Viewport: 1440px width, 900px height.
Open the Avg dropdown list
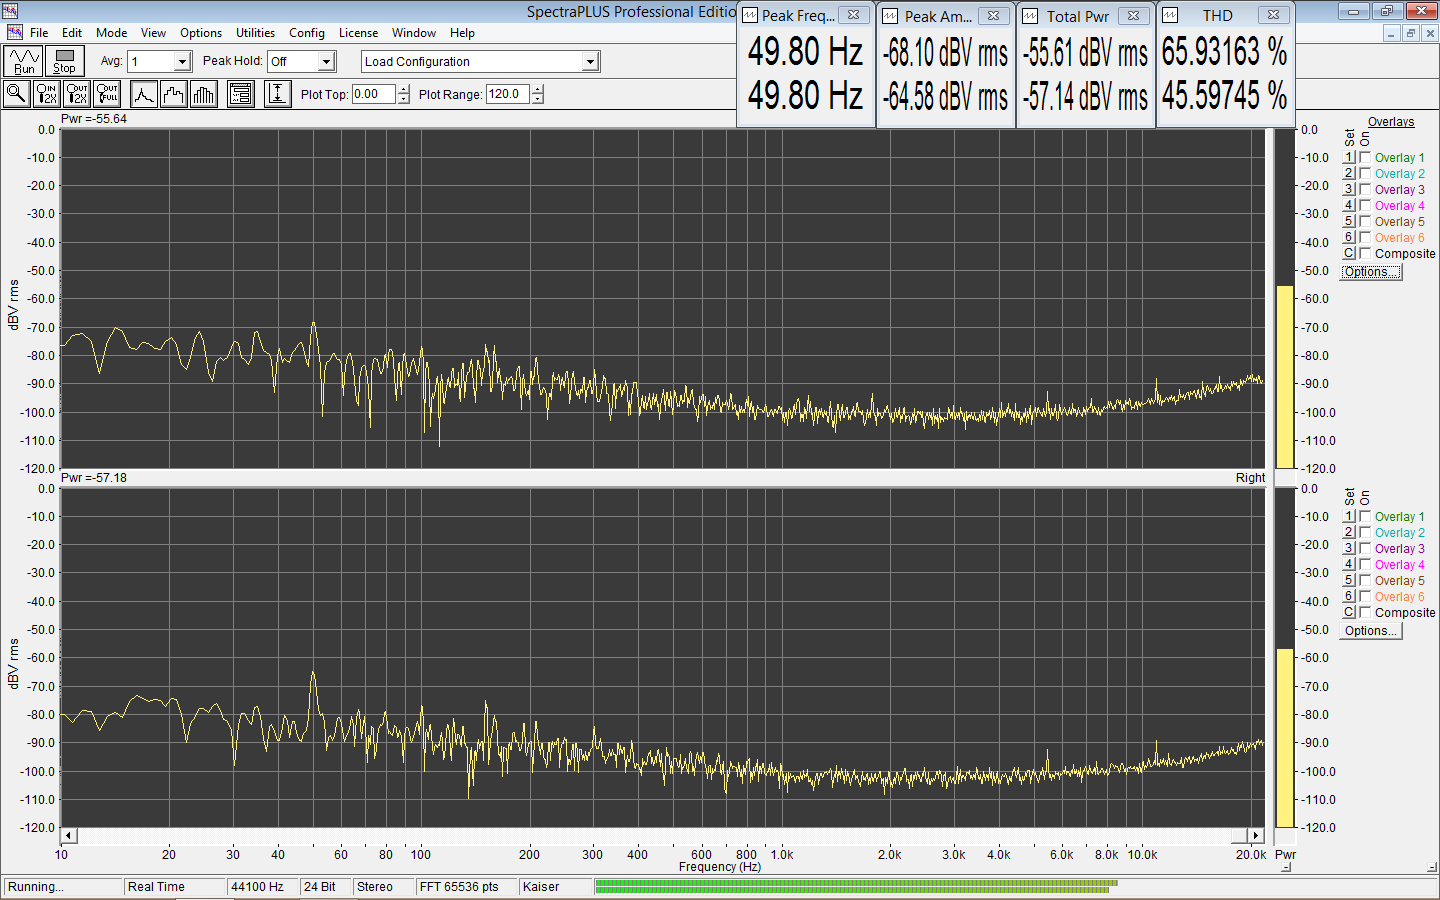click(182, 62)
